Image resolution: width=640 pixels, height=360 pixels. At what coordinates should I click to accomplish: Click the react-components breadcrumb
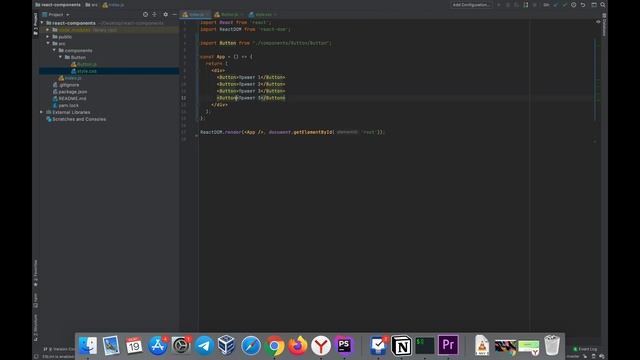click(x=58, y=5)
